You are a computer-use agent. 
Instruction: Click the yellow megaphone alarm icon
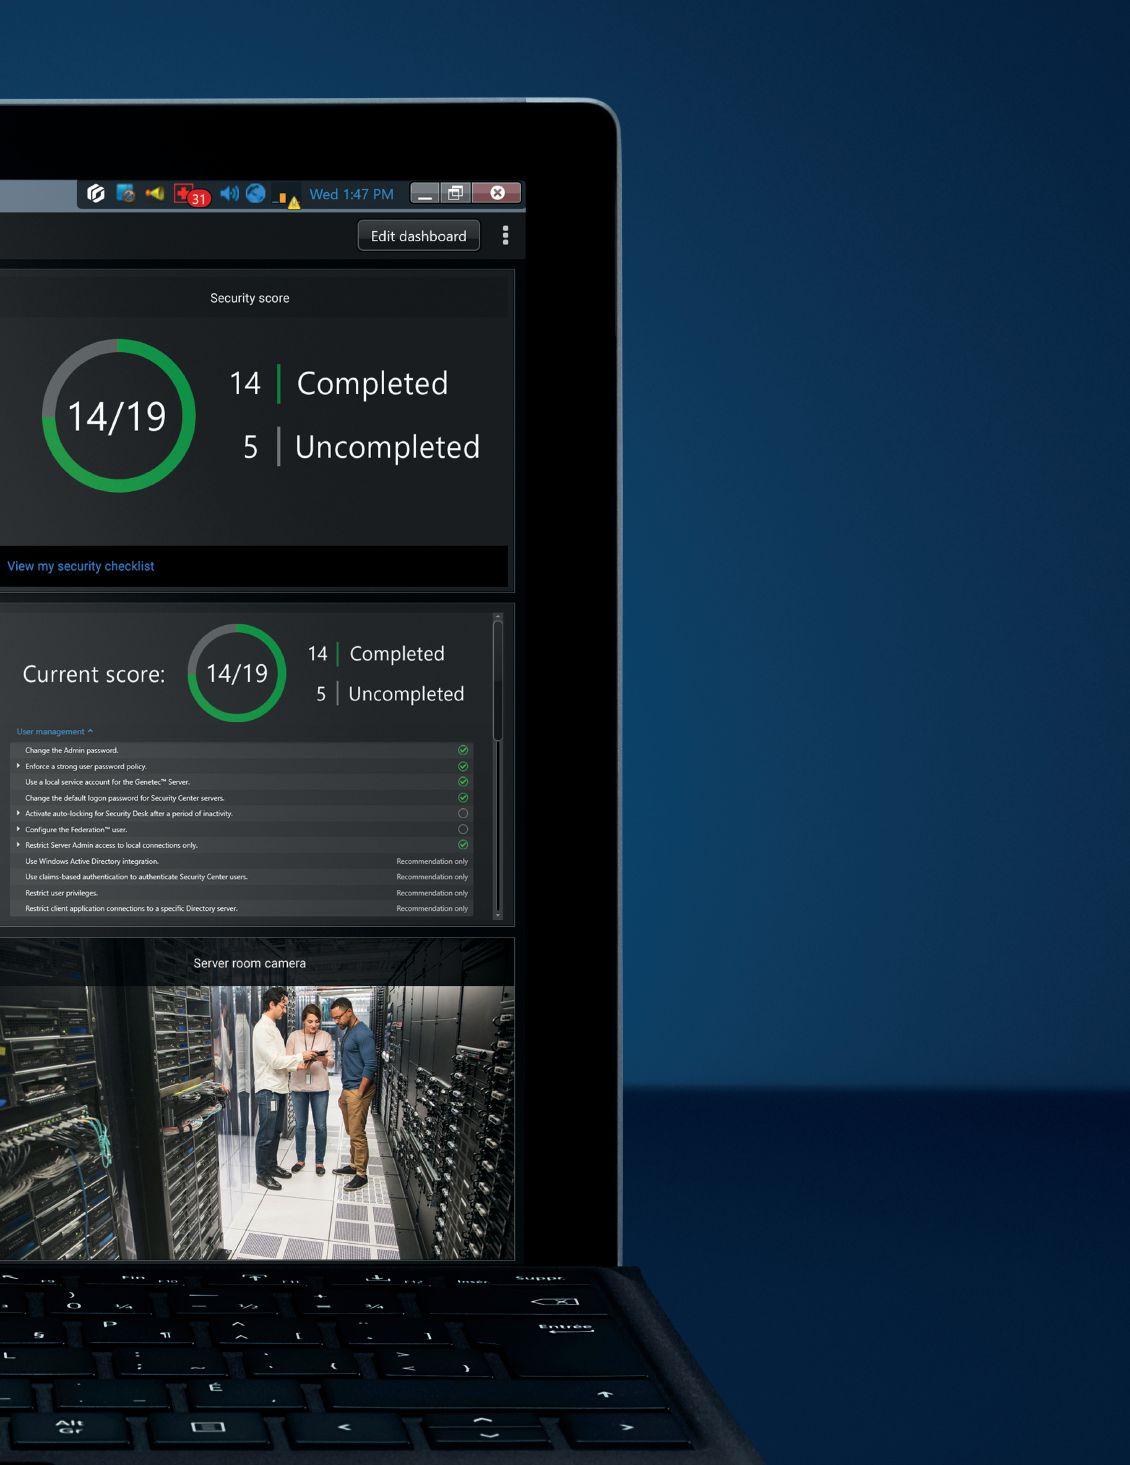[154, 193]
